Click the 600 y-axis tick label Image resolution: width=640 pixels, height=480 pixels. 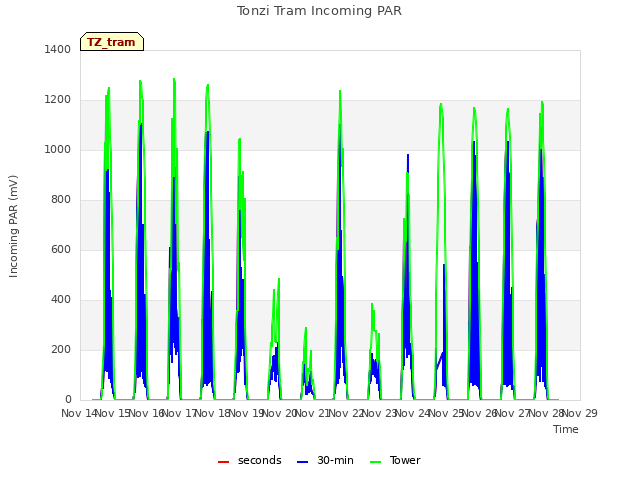[x=61, y=249]
